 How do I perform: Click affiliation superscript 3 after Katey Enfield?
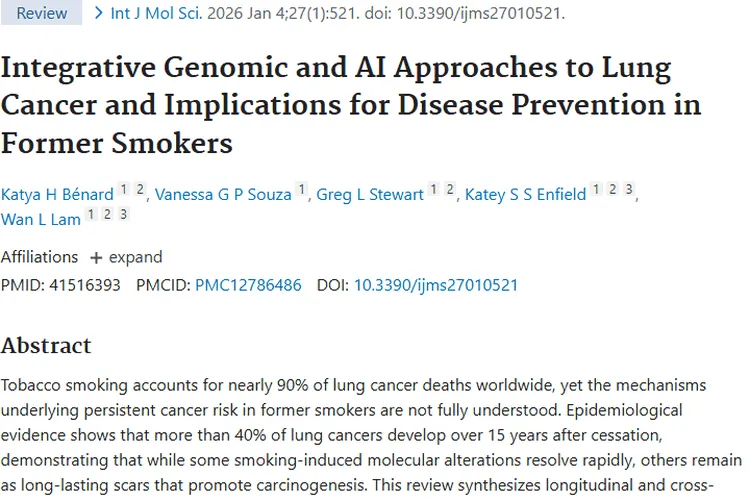pos(628,190)
